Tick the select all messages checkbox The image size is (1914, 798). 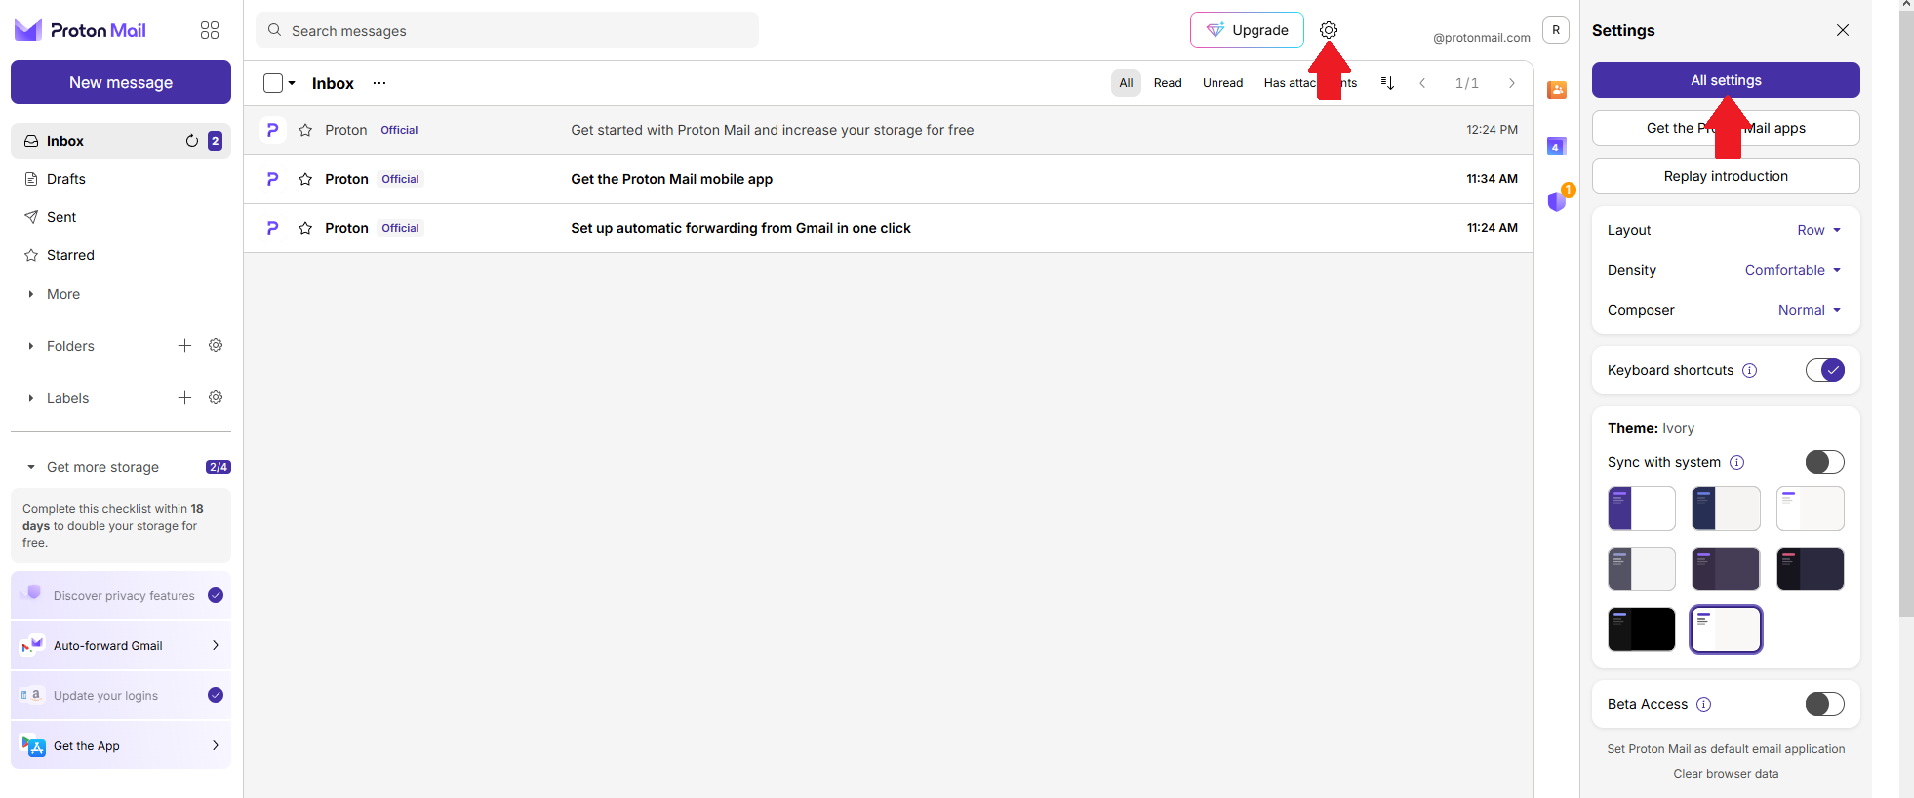tap(273, 83)
